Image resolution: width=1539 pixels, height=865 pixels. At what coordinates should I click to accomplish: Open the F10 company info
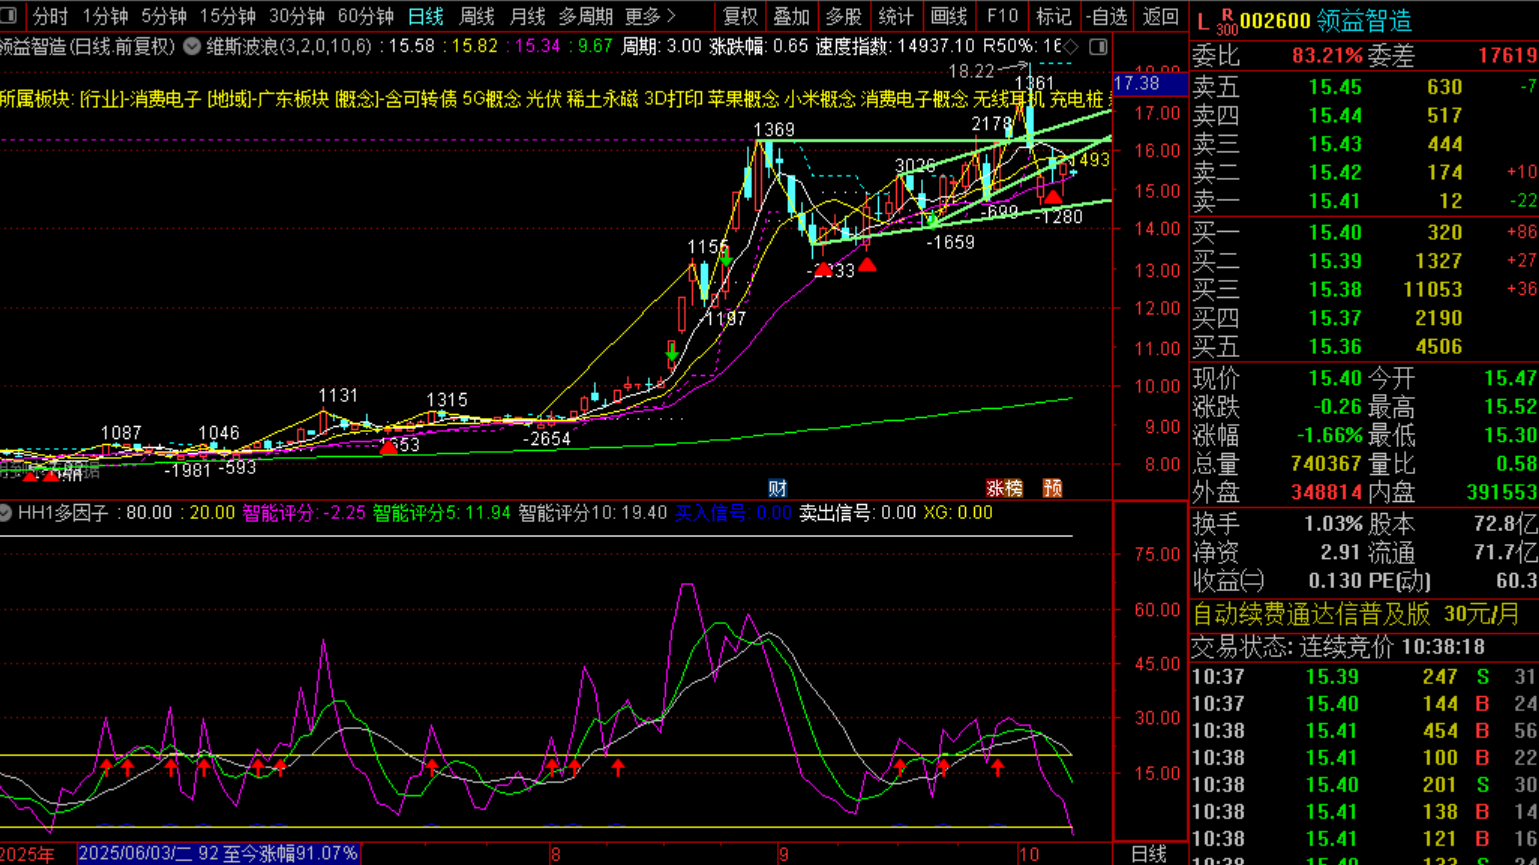[1001, 16]
